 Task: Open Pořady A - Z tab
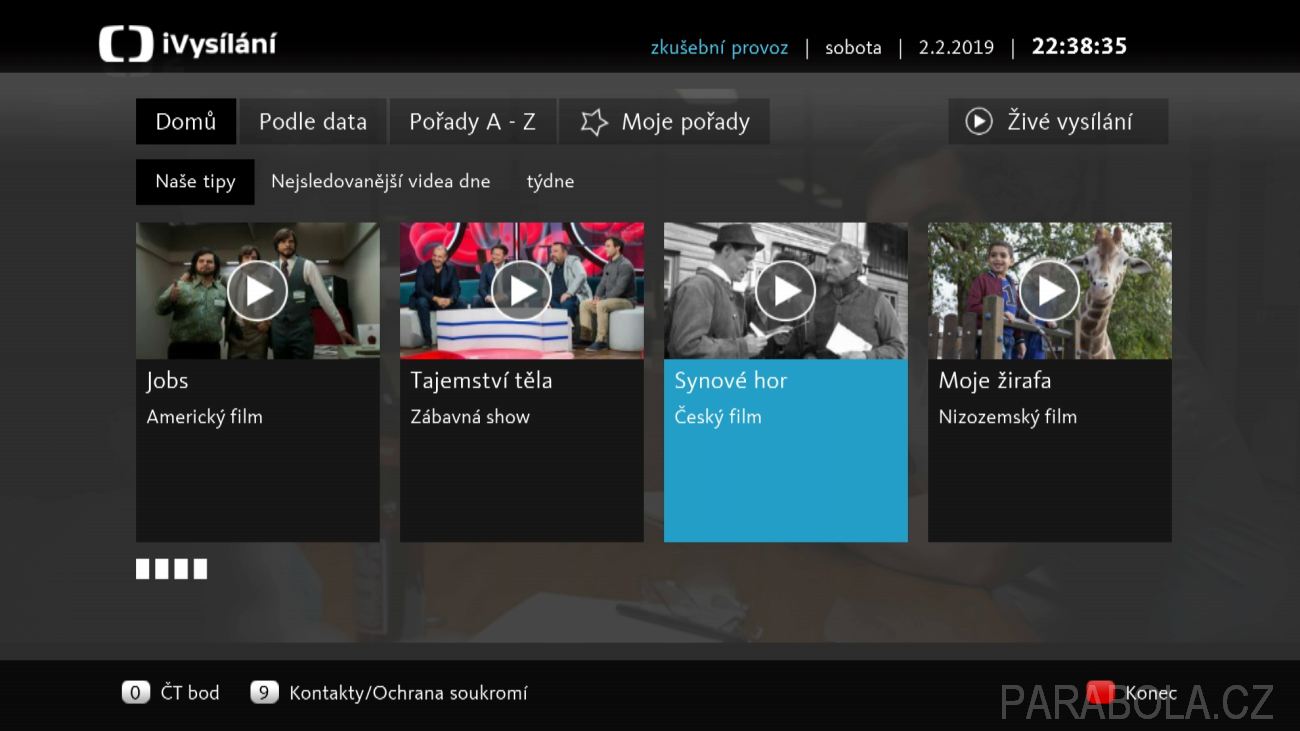(x=473, y=122)
